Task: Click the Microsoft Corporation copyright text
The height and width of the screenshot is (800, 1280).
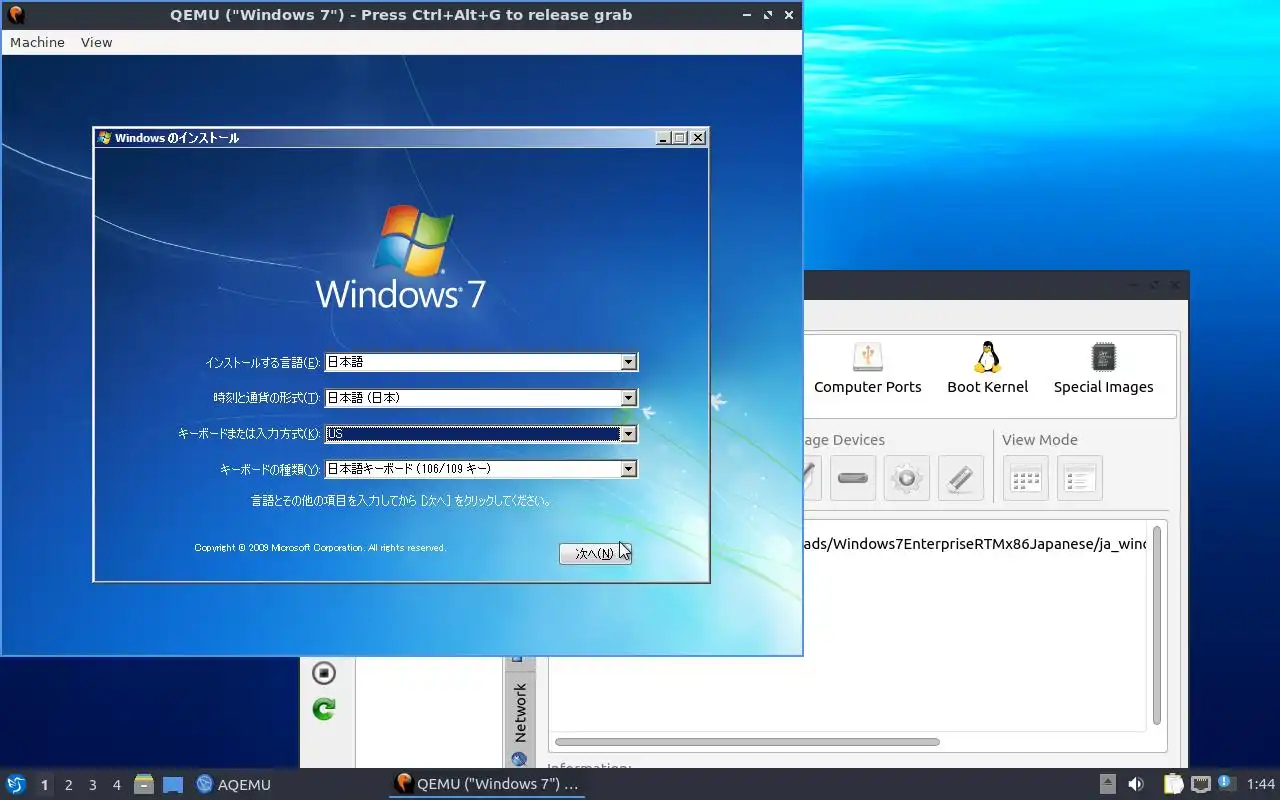Action: pos(320,548)
